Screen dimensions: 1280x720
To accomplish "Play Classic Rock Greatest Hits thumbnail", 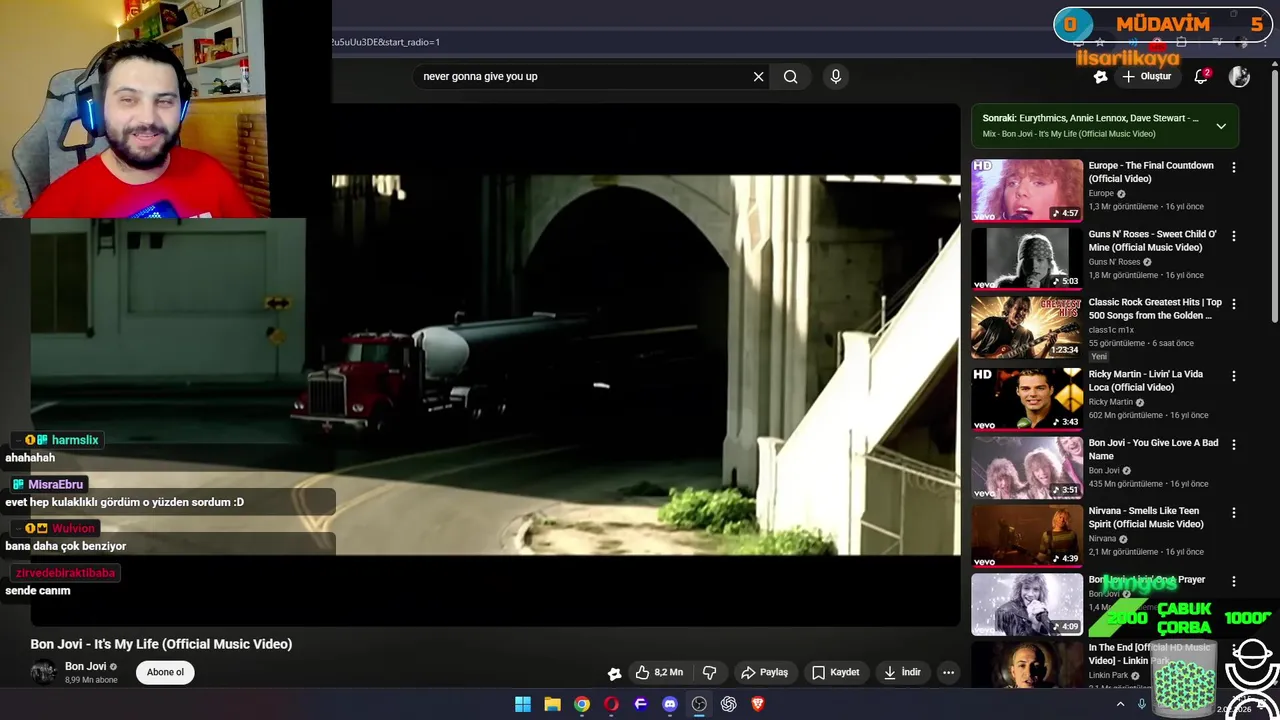I will click(x=1027, y=327).
